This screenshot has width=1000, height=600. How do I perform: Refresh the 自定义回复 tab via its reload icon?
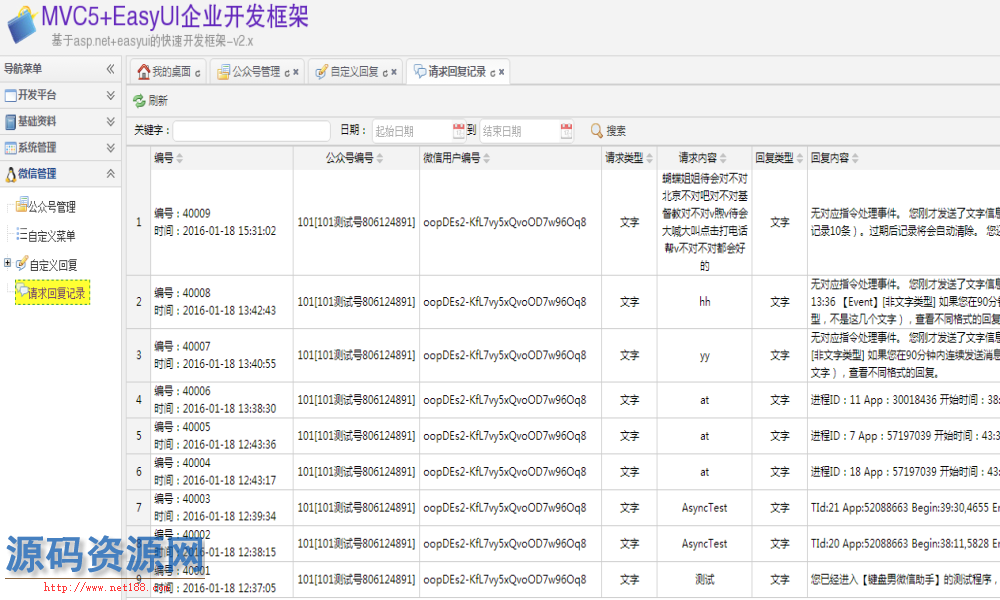pyautogui.click(x=384, y=73)
